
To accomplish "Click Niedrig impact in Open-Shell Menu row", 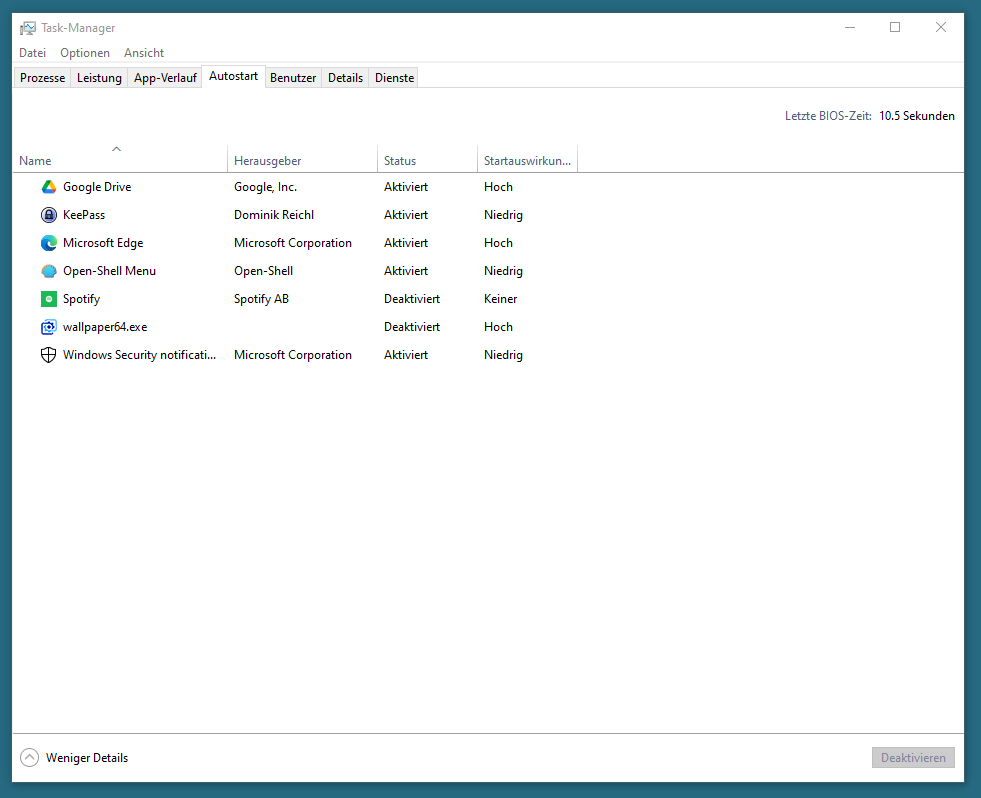I will 503,271.
